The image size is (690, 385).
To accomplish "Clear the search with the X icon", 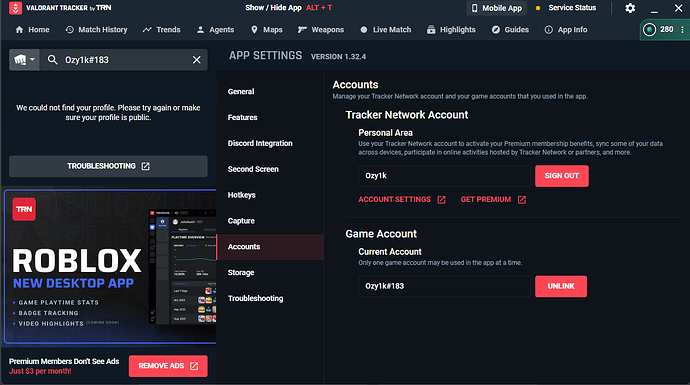I will coord(197,60).
